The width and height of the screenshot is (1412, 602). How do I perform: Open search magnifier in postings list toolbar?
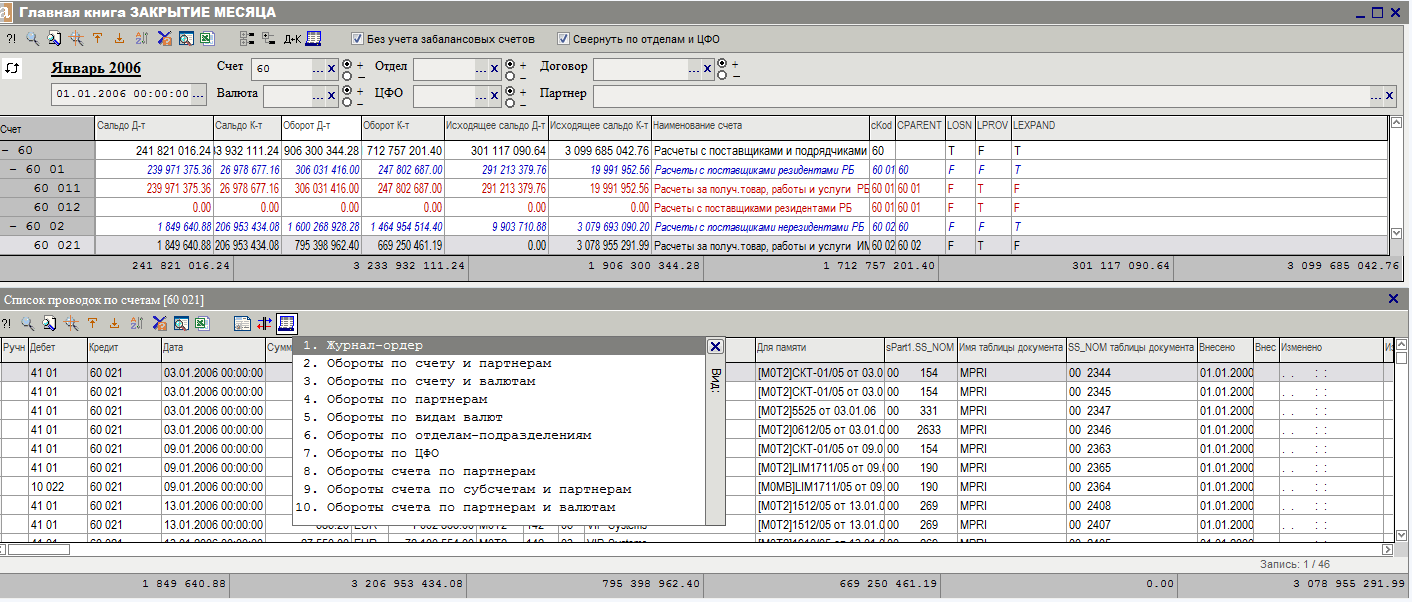tap(29, 324)
